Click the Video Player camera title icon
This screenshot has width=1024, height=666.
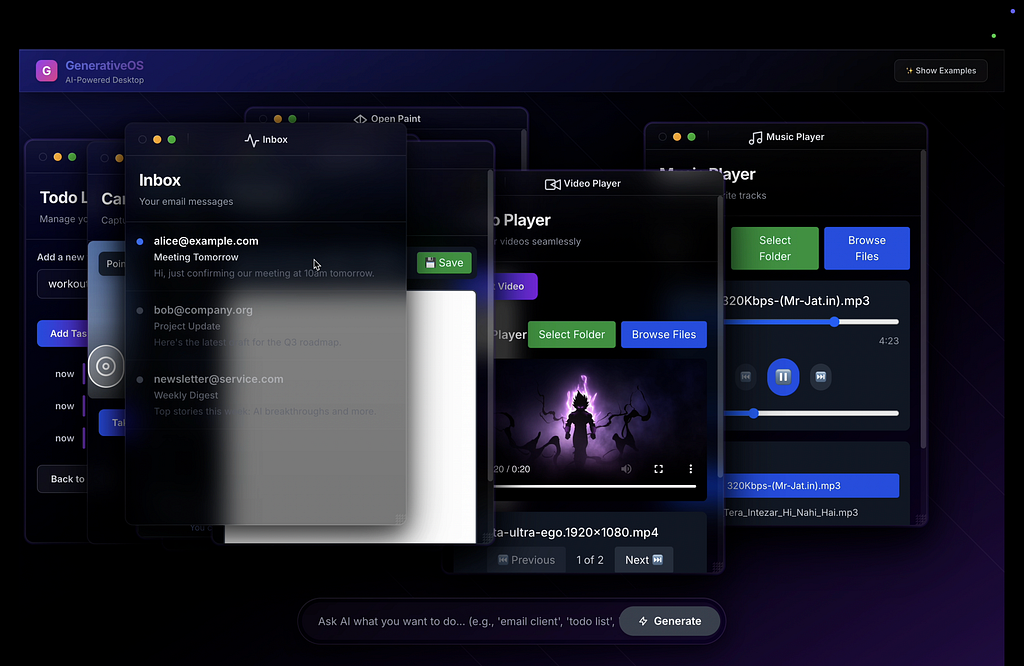point(552,184)
